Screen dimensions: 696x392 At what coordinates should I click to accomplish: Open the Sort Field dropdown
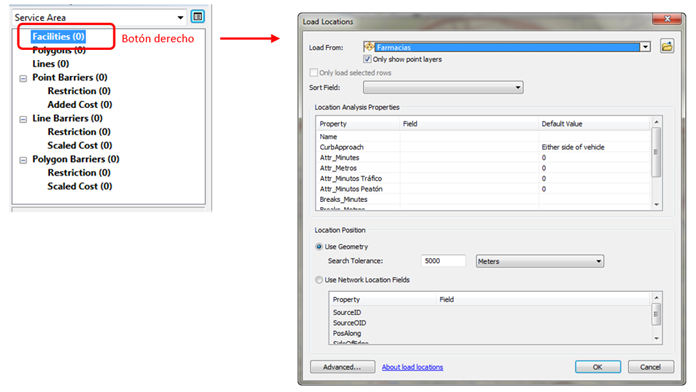[x=443, y=87]
